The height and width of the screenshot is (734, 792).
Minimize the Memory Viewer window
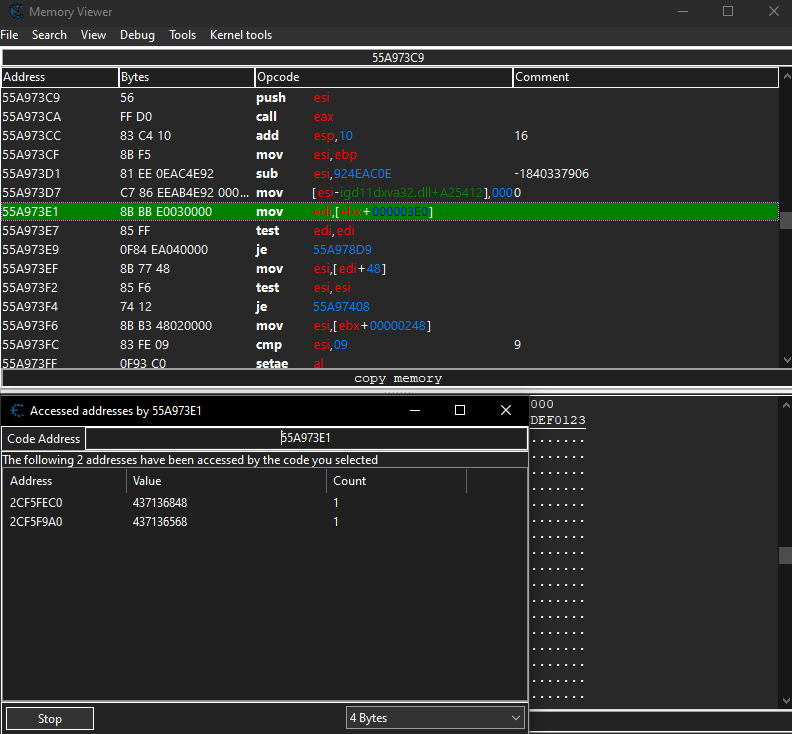[x=683, y=12]
